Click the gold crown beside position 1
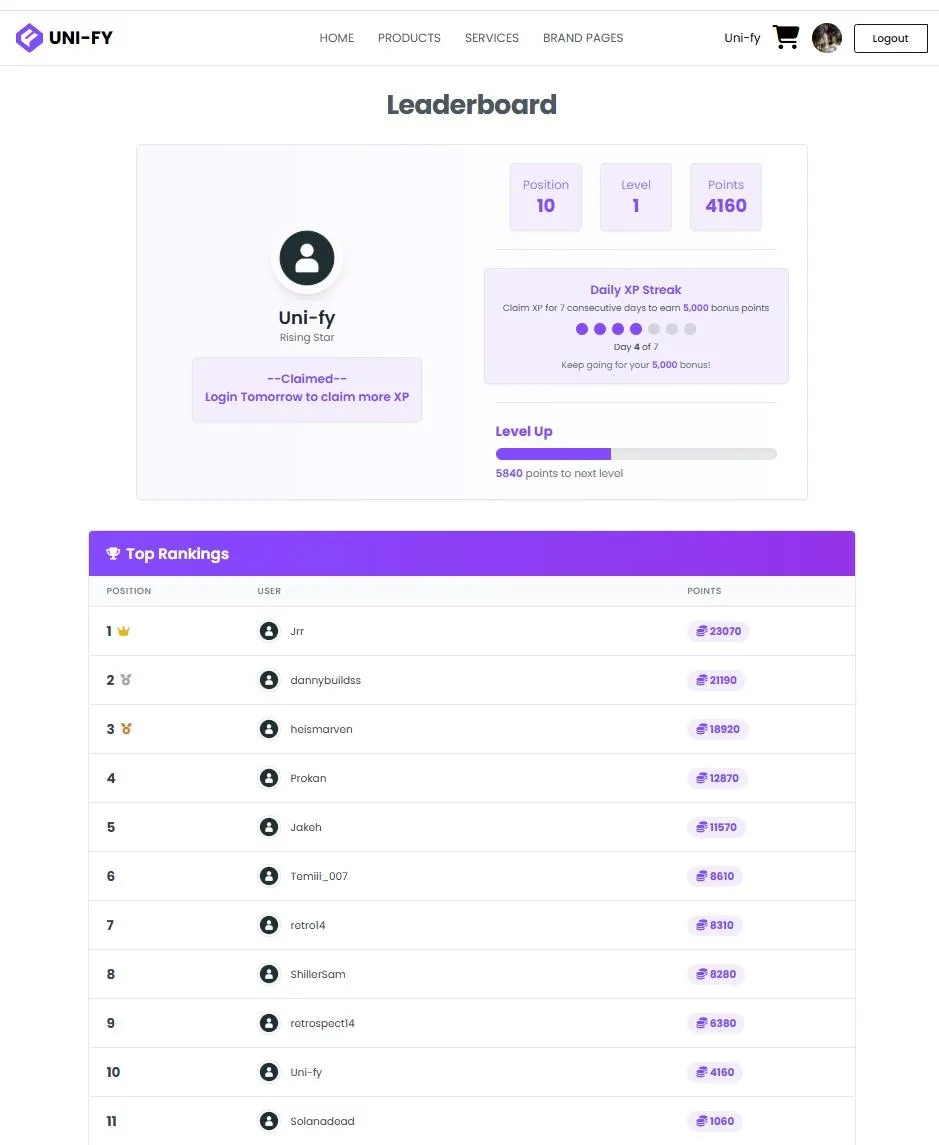This screenshot has height=1145, width=939. click(x=123, y=631)
